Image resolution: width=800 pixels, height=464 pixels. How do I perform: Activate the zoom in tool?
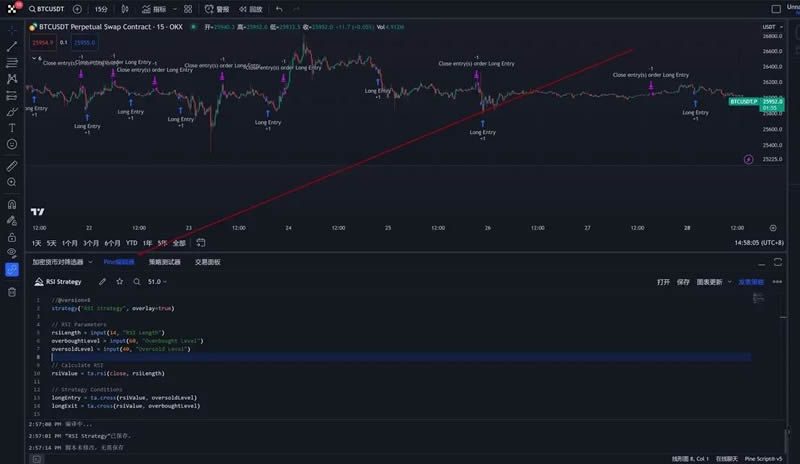click(12, 182)
